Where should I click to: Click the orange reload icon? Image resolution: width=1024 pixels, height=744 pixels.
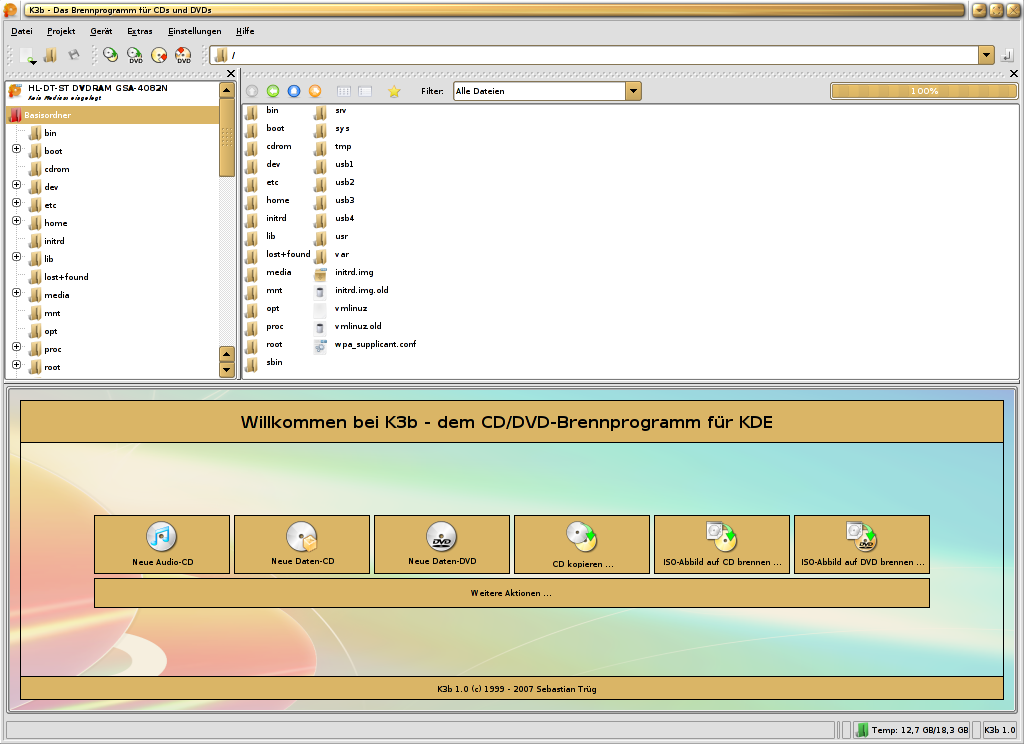point(315,91)
